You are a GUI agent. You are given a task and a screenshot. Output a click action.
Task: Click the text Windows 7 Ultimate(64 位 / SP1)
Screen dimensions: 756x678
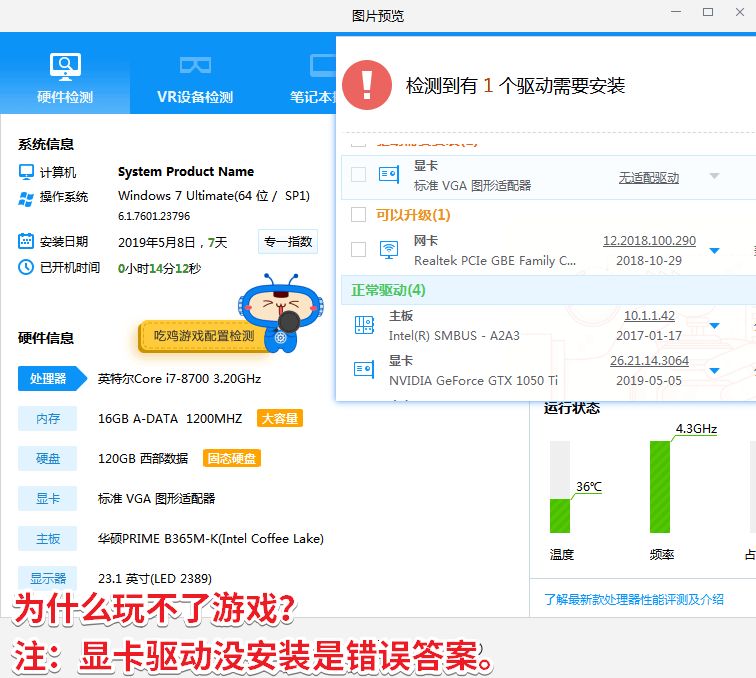[x=214, y=196]
